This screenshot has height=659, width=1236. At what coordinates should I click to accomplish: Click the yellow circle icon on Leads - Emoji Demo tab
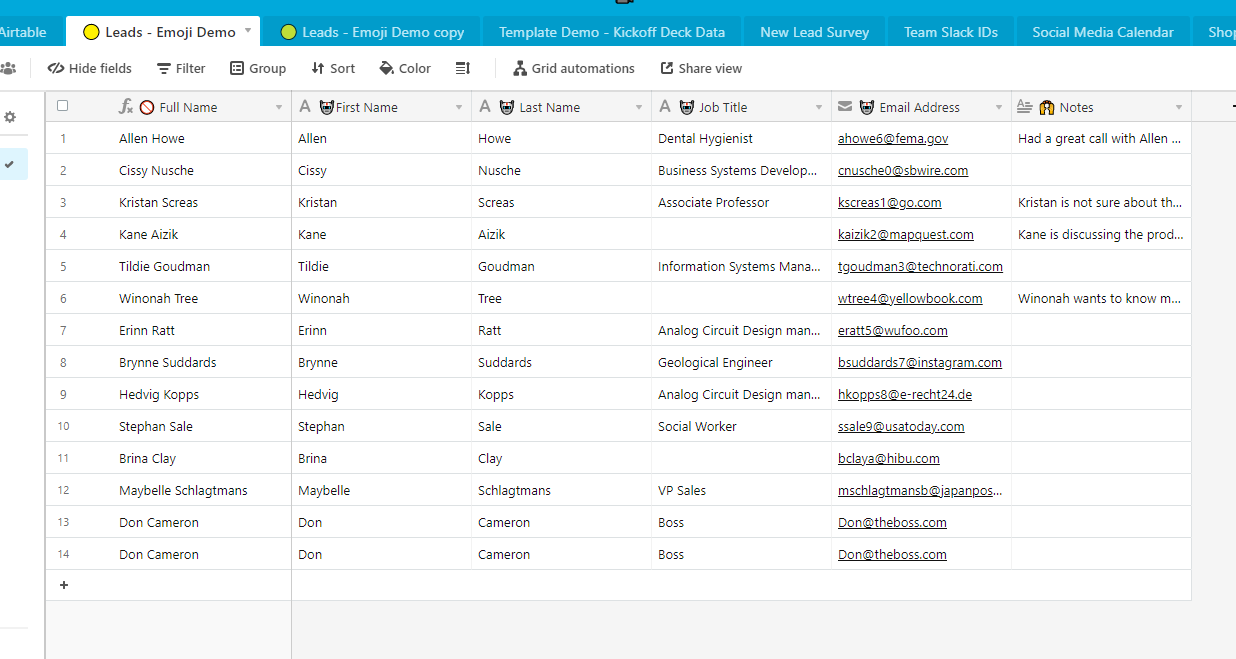91,32
